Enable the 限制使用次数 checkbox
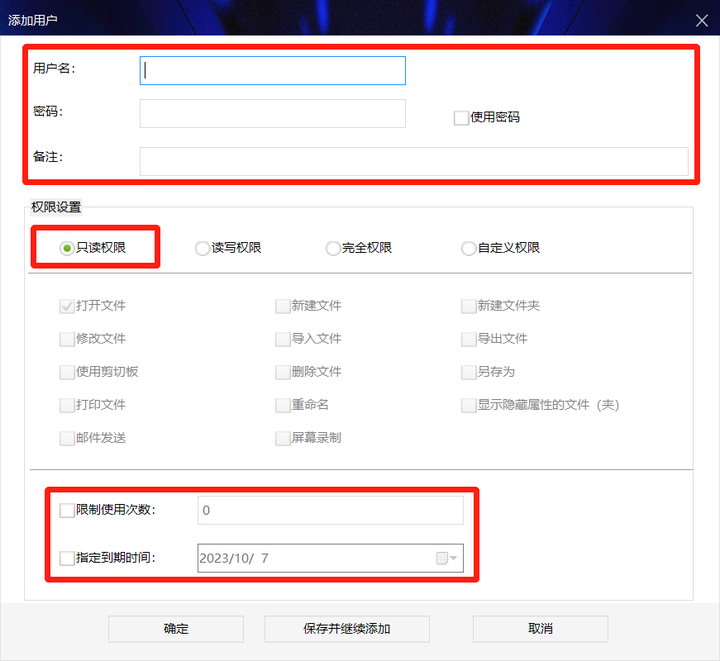The height and width of the screenshot is (661, 720). pyautogui.click(x=67, y=510)
